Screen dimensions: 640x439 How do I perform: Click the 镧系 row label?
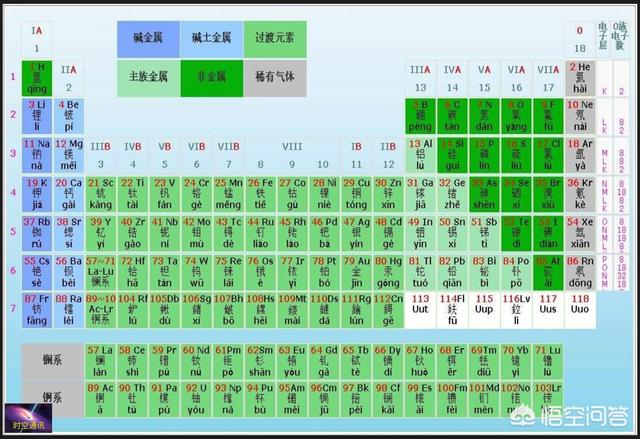[x=51, y=357]
